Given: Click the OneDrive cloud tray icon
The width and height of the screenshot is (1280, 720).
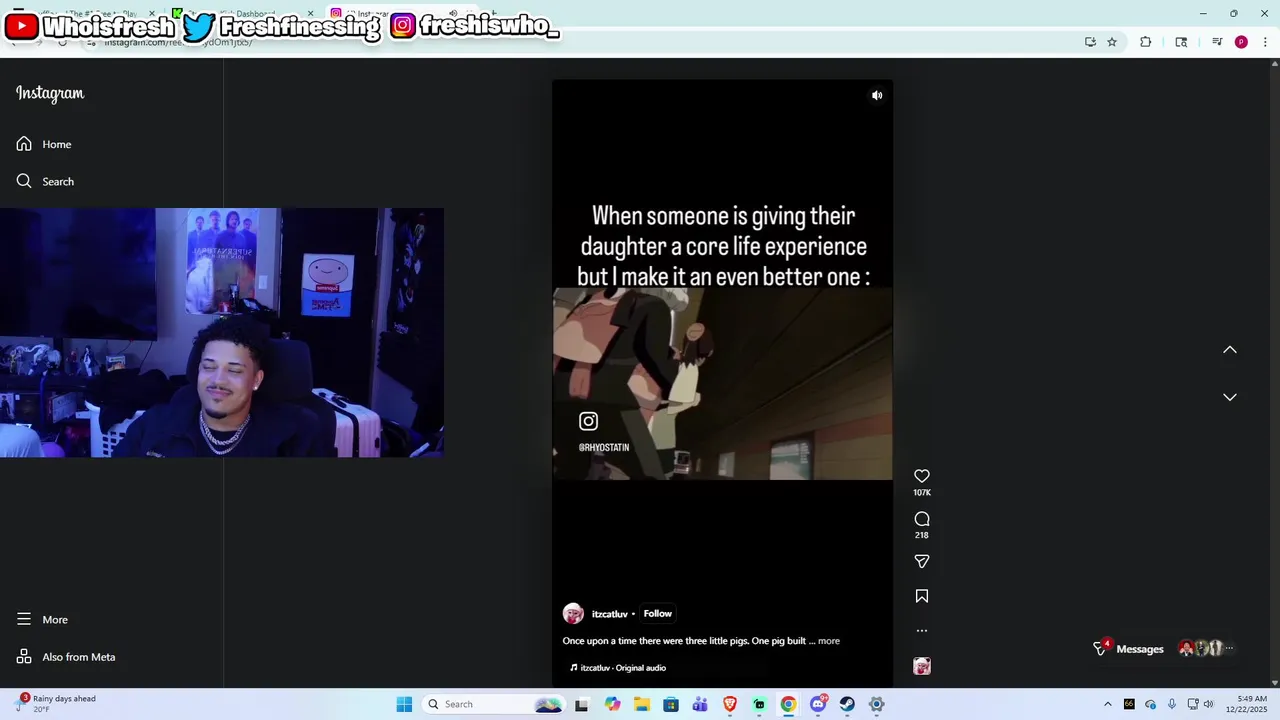Looking at the screenshot, I should click(1150, 704).
